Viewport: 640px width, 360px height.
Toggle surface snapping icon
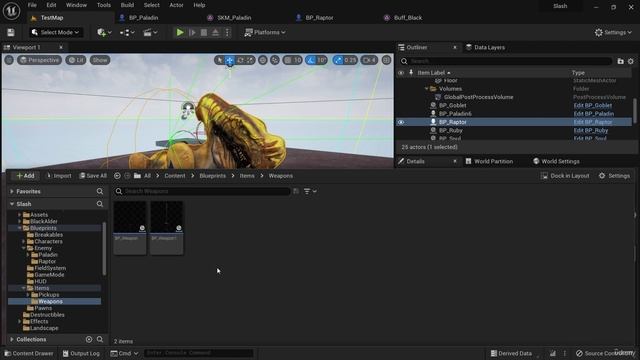click(x=275, y=60)
